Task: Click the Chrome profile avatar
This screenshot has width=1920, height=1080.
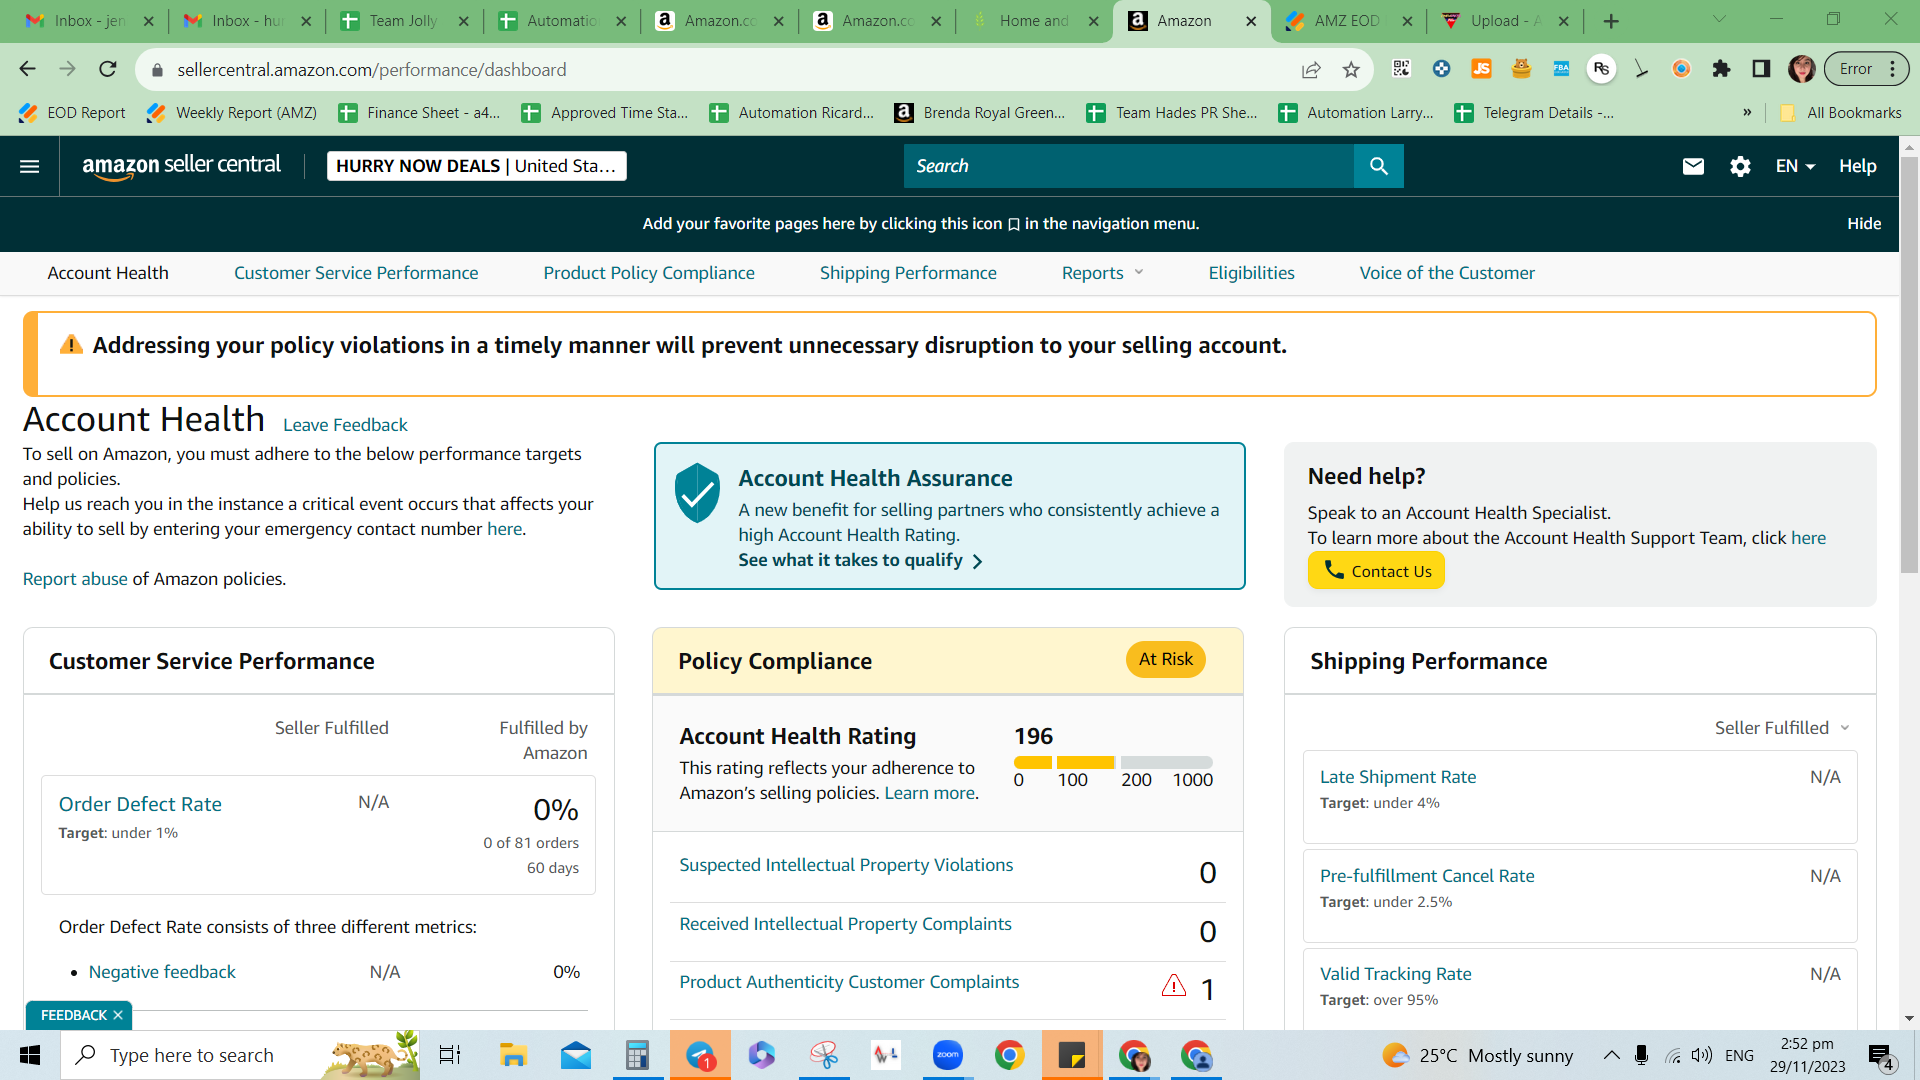Action: point(1802,69)
